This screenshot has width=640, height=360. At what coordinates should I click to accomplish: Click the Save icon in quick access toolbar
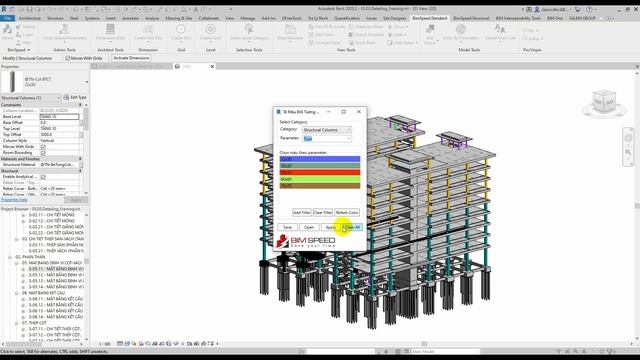pyautogui.click(x=29, y=9)
